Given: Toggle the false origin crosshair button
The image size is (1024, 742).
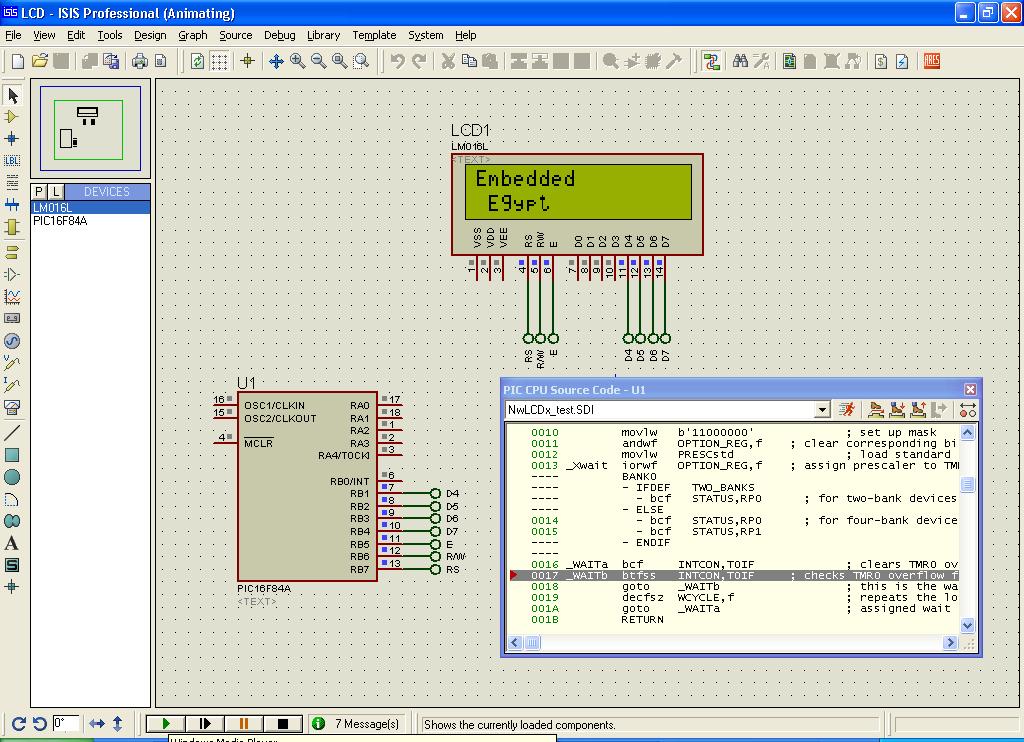Looking at the screenshot, I should [248, 61].
